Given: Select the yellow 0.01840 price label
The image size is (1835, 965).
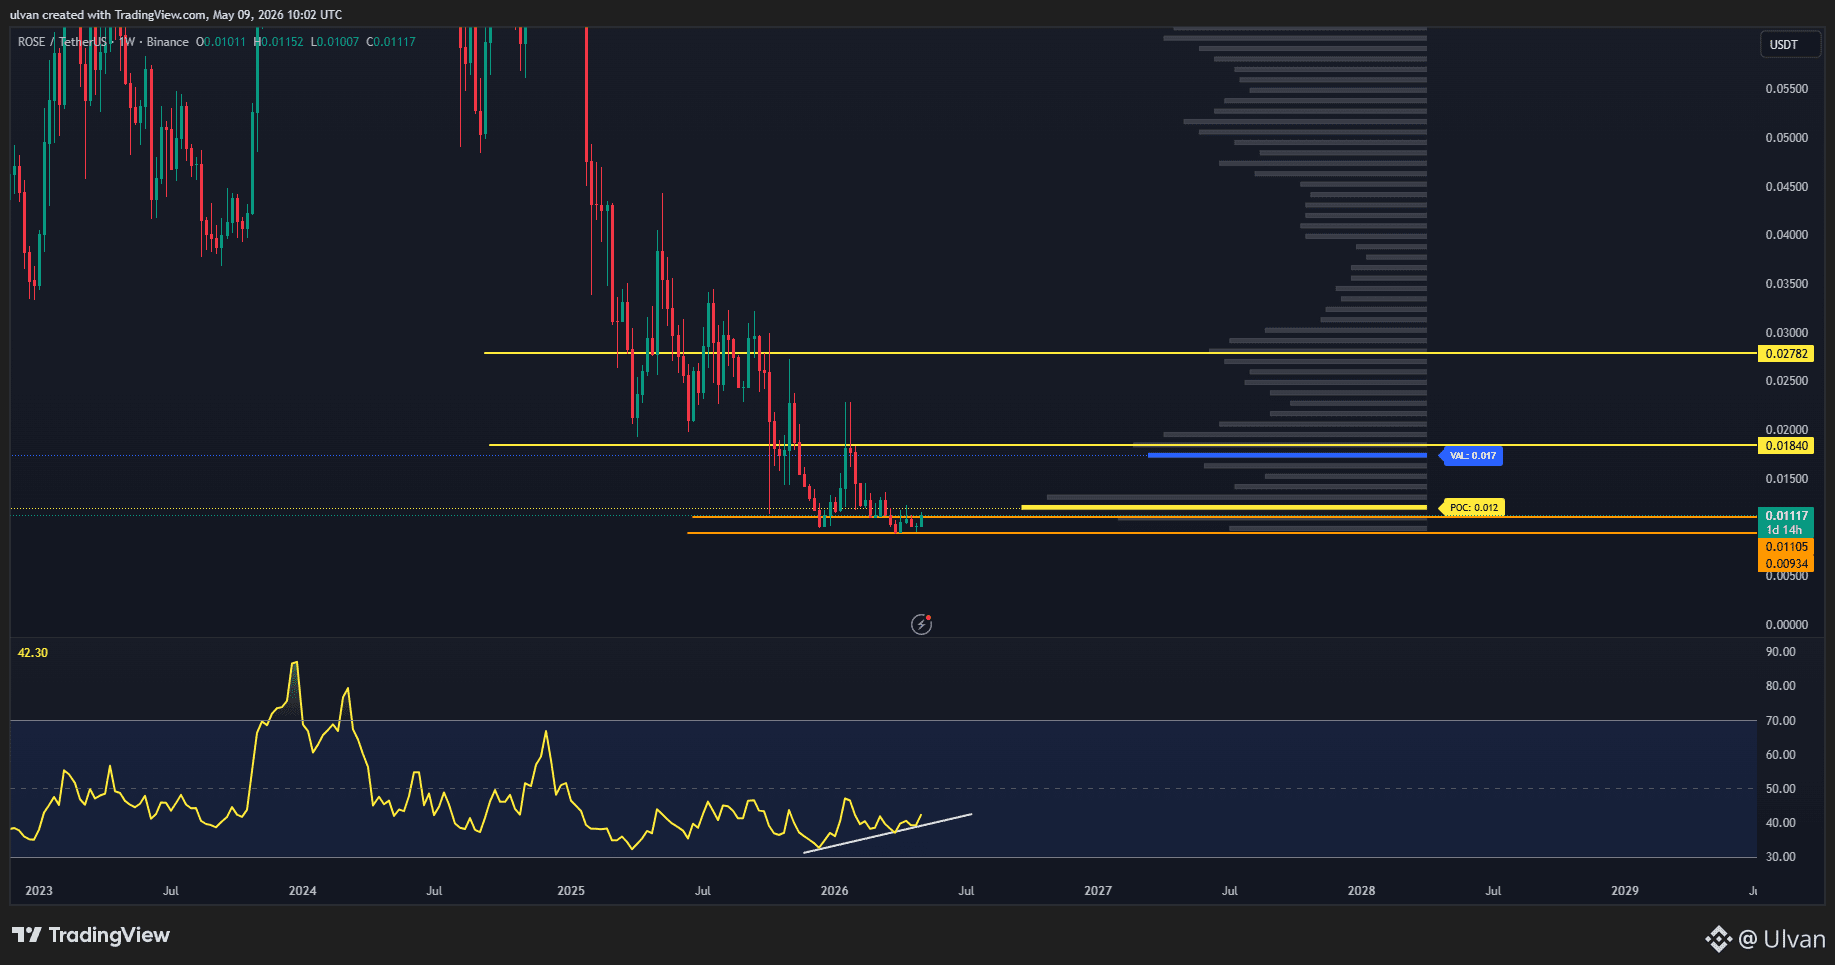Looking at the screenshot, I should (x=1786, y=446).
